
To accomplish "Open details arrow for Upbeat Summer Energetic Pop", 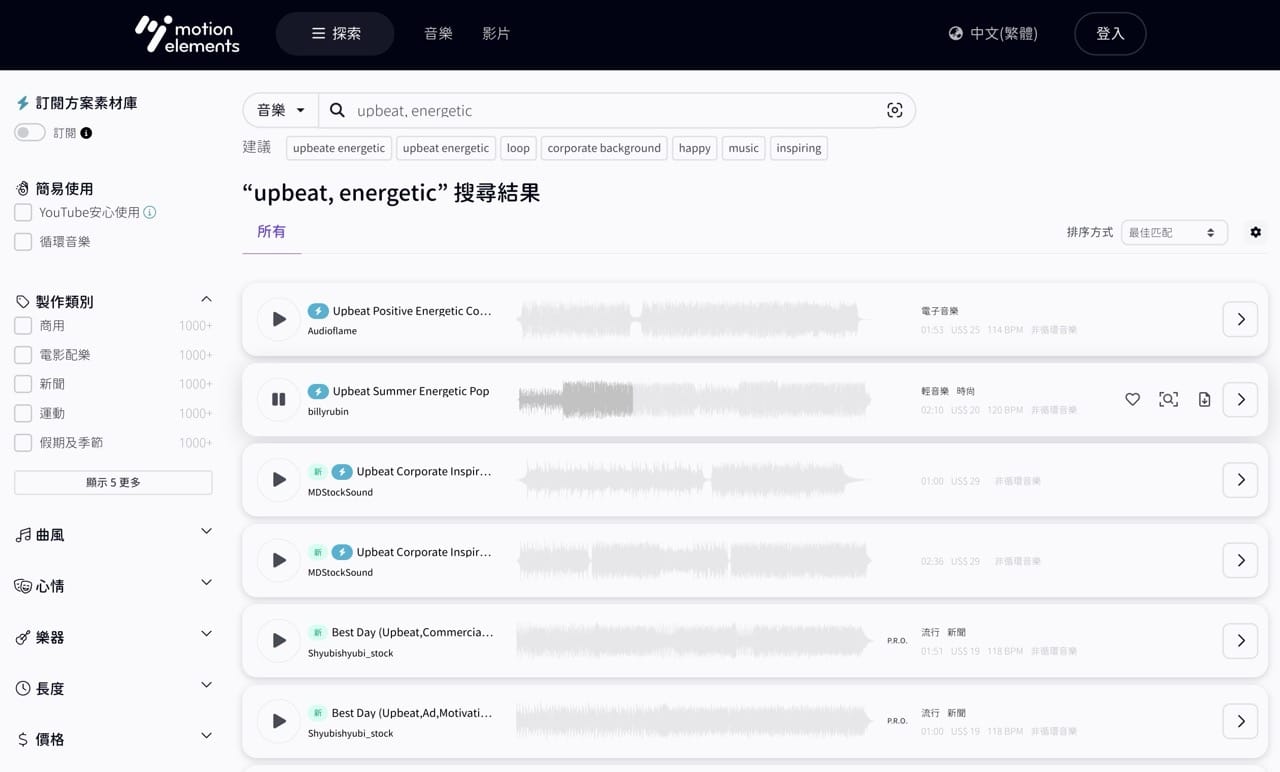I will 1241,399.
